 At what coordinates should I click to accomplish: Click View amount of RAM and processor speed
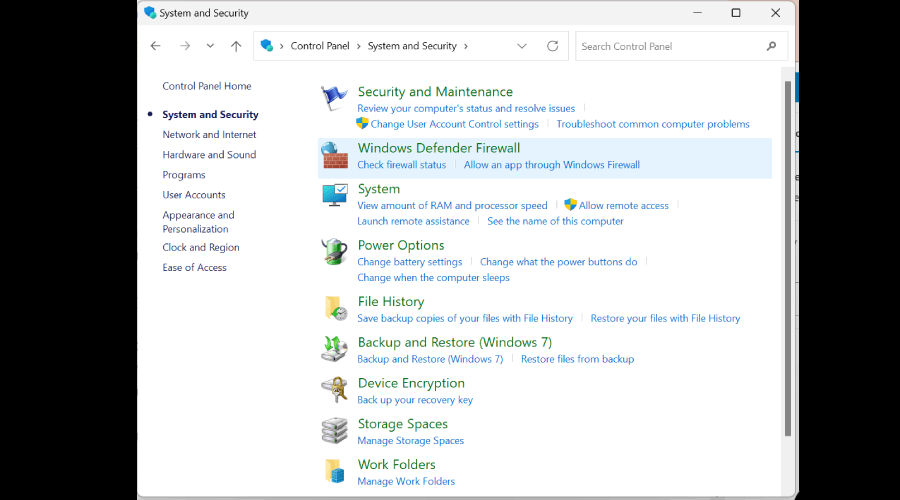point(452,206)
